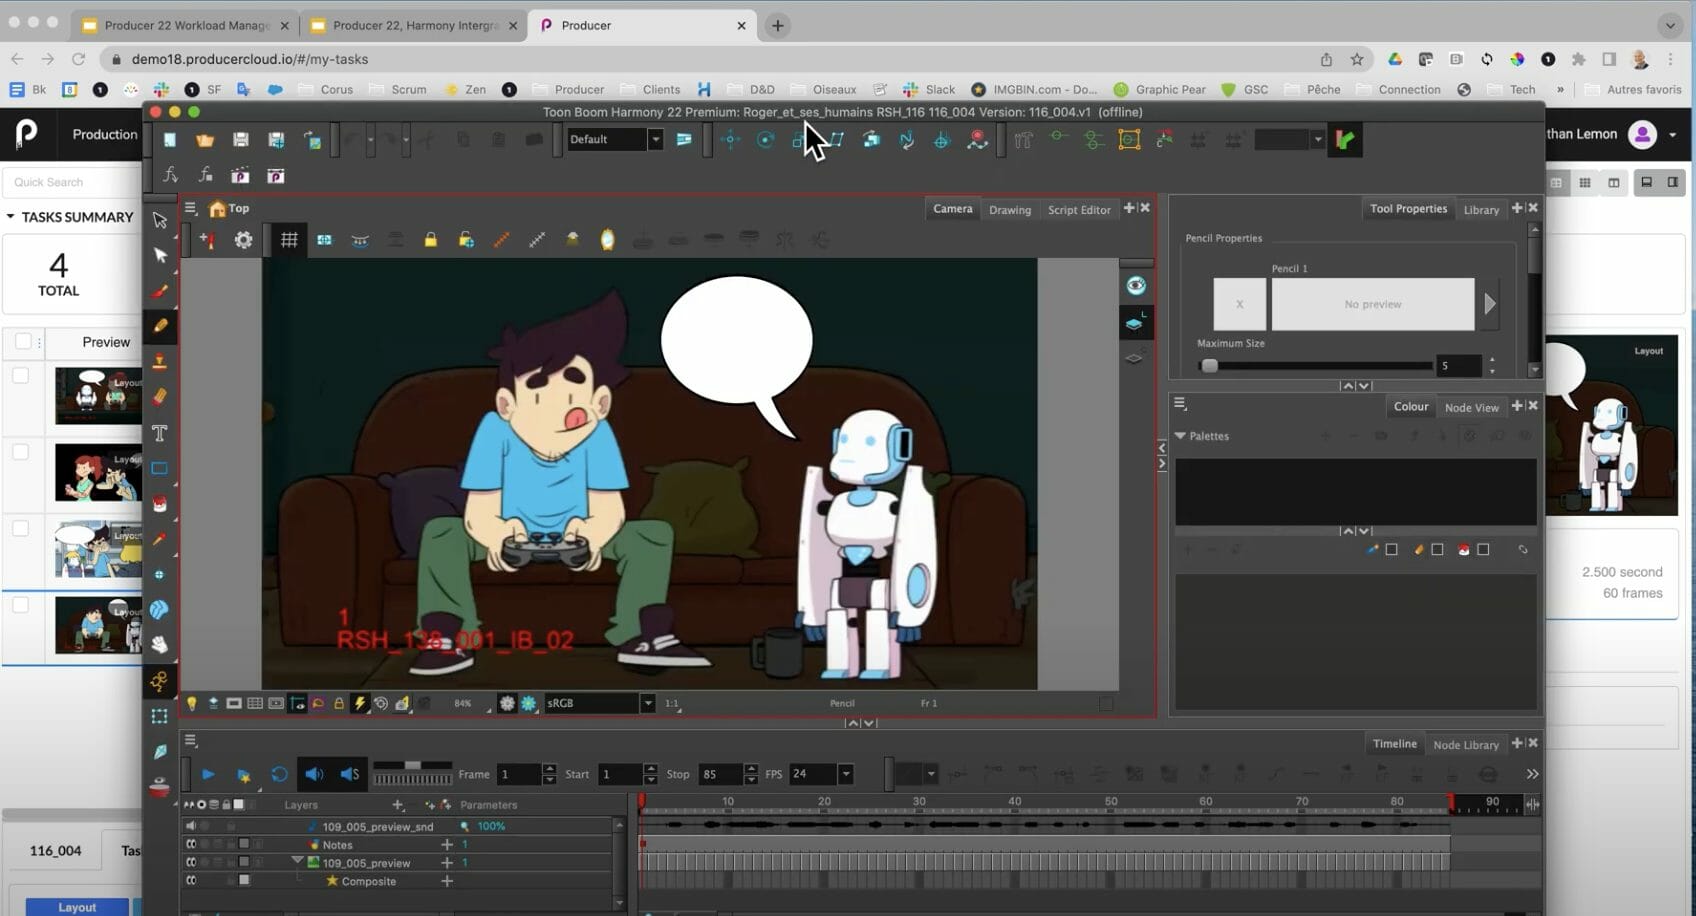
Task: Select the Text tool
Action: pos(160,433)
